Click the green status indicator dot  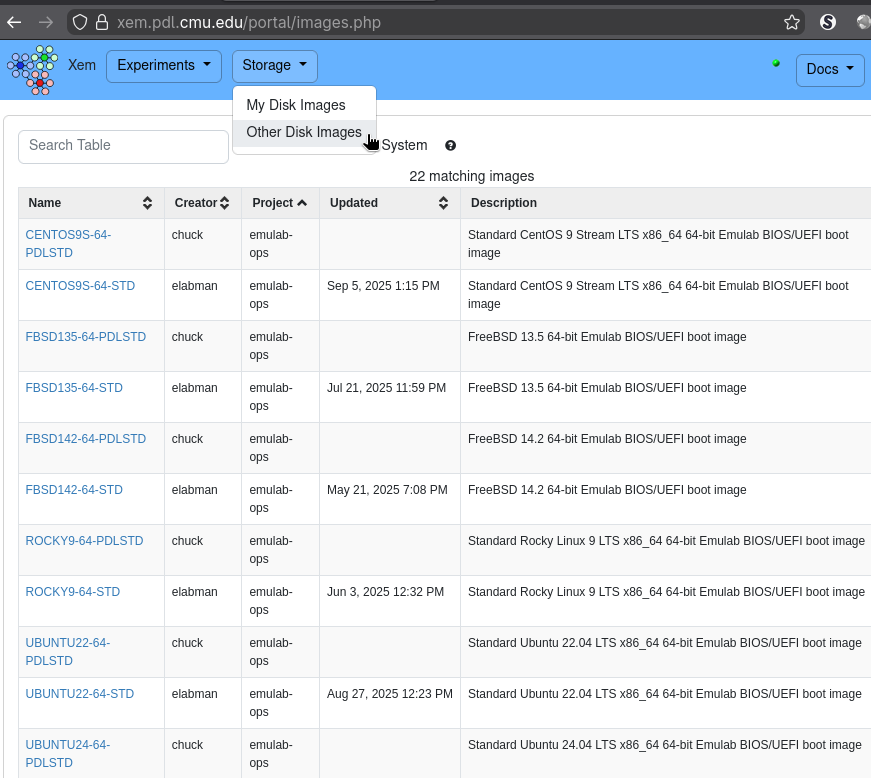776,63
